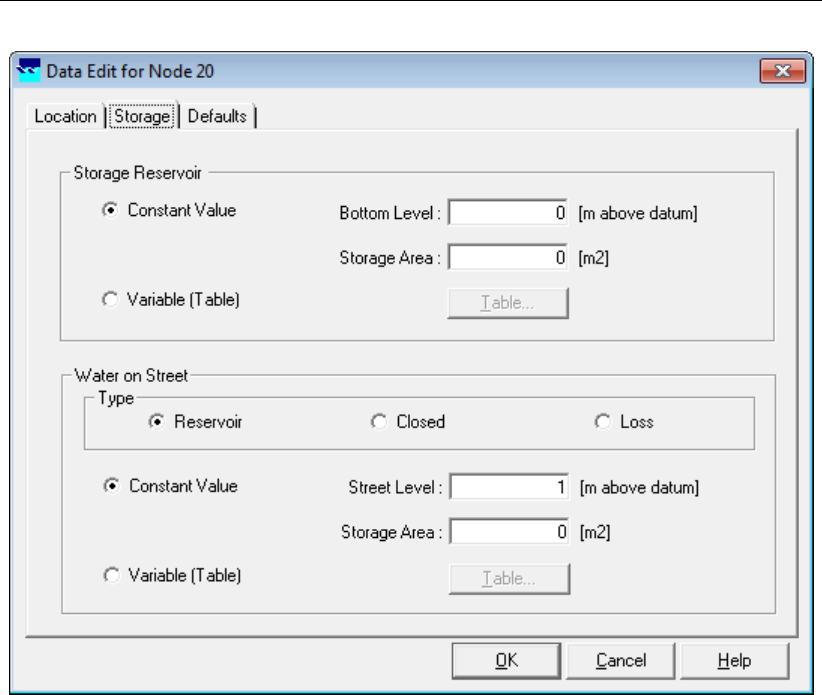Cancel the node data edits

pos(621,660)
